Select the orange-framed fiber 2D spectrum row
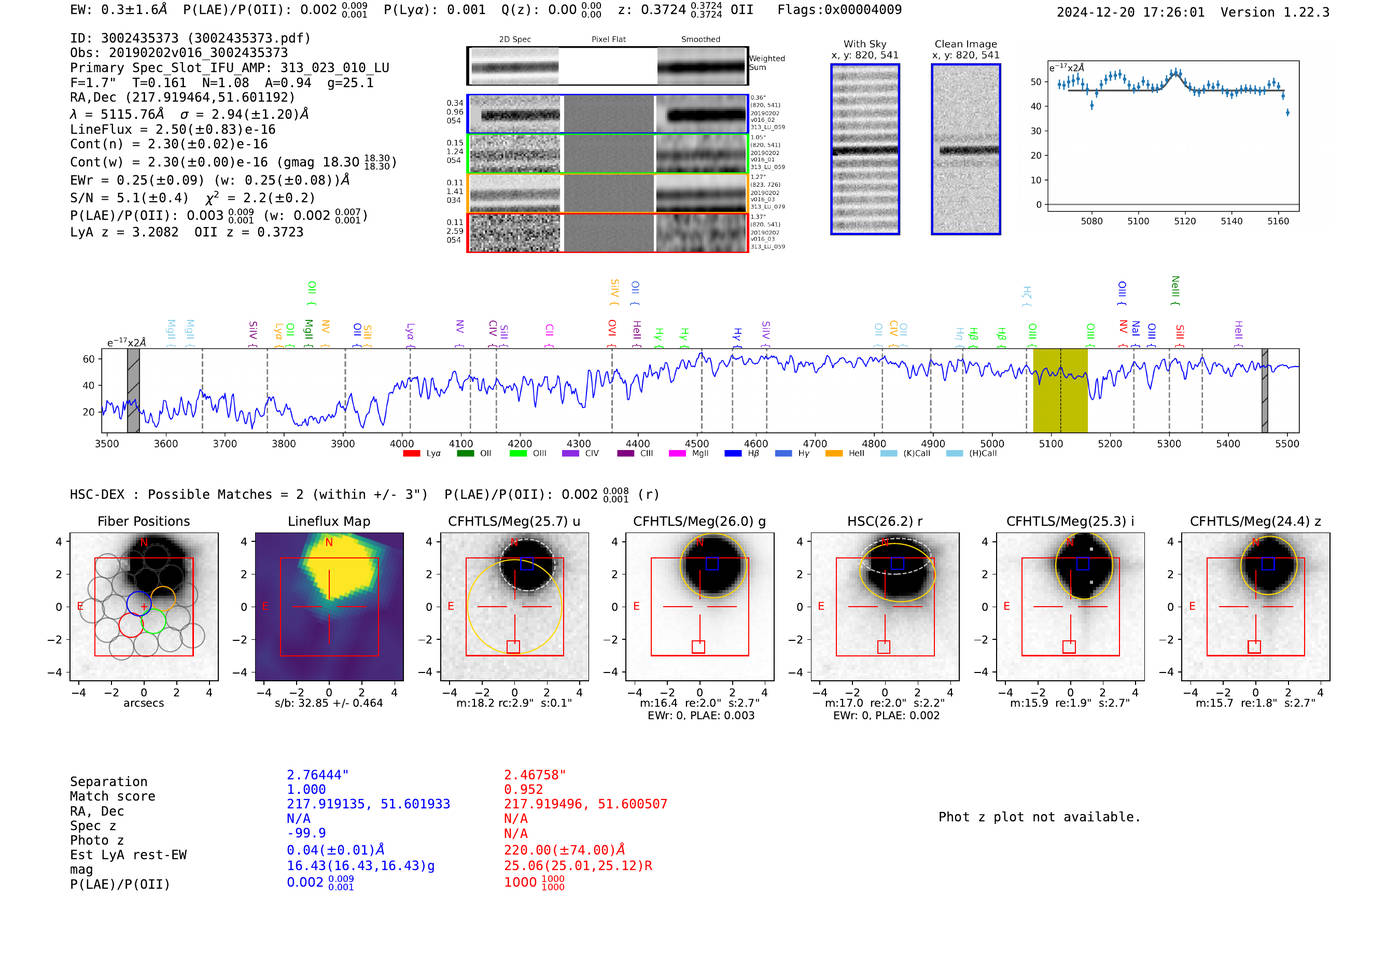The height and width of the screenshot is (953, 1400). [608, 193]
